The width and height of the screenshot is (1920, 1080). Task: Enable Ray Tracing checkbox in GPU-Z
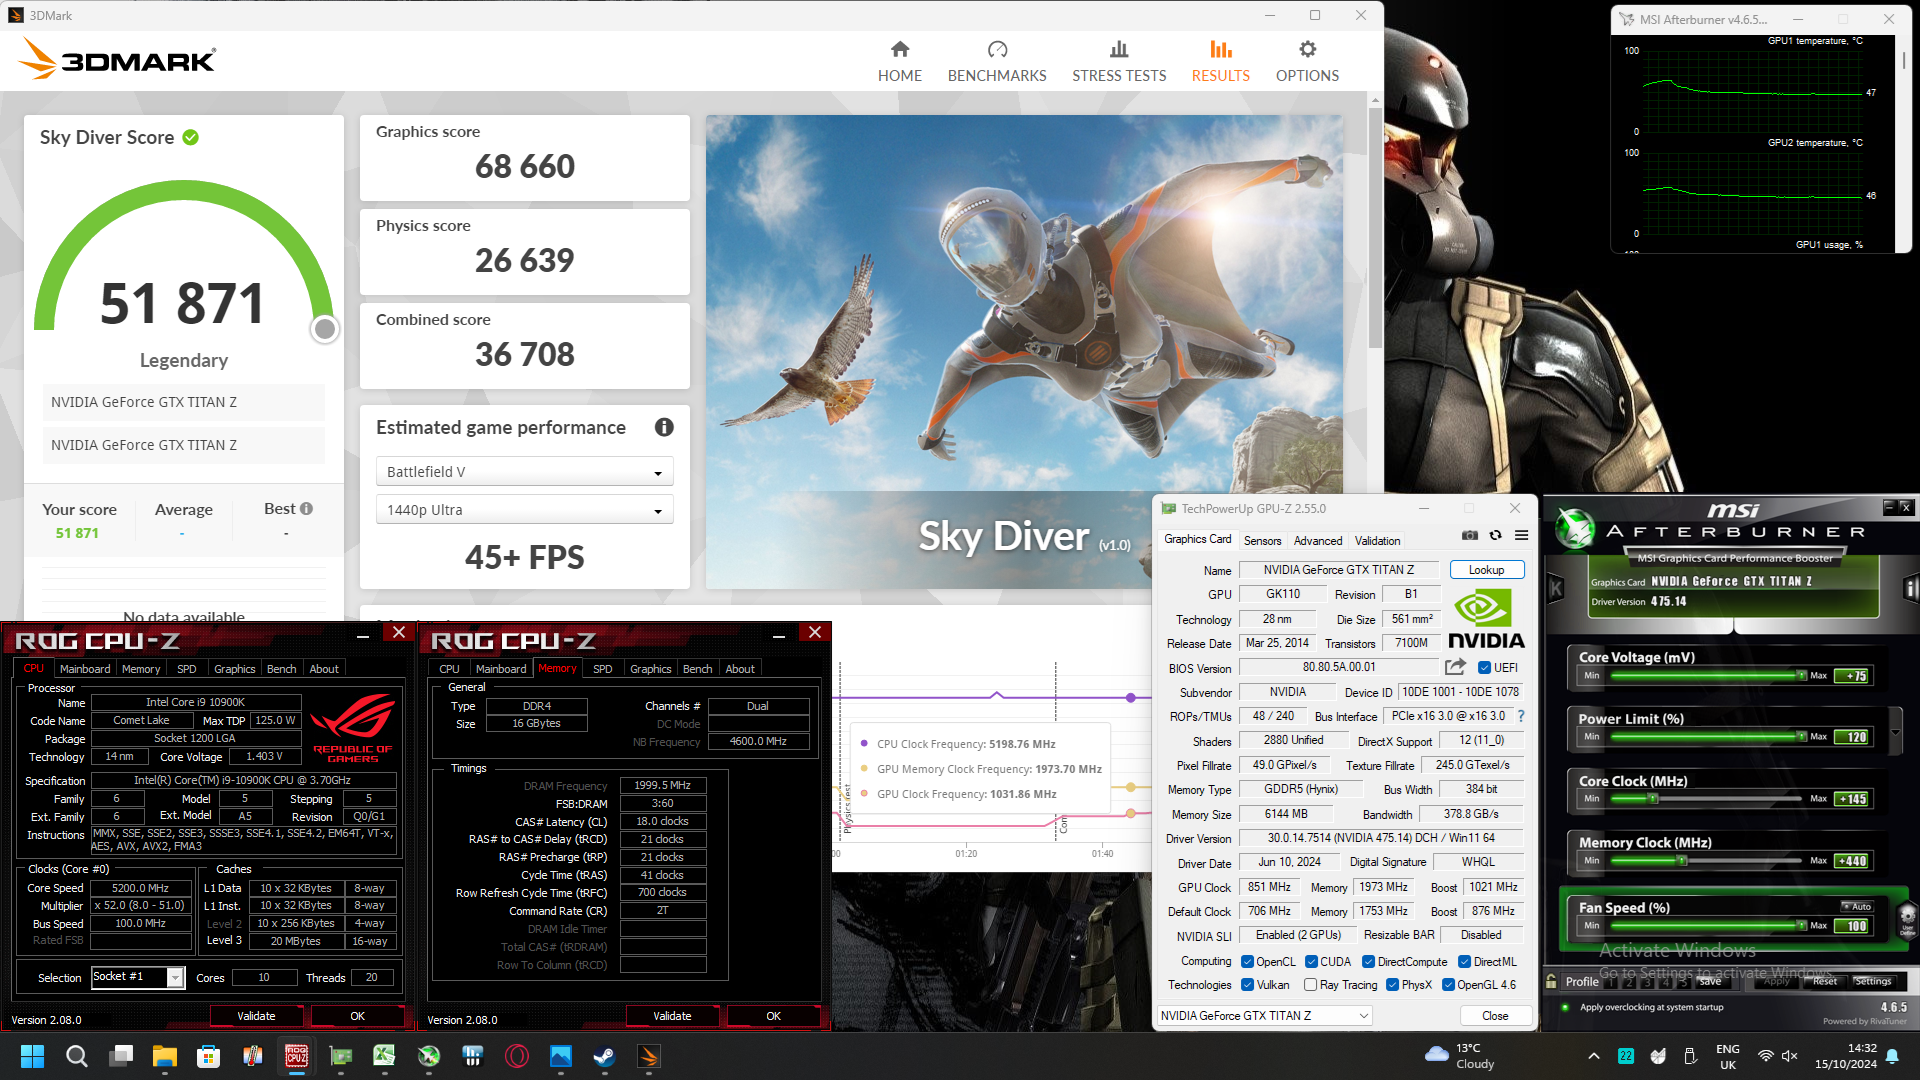point(1310,985)
